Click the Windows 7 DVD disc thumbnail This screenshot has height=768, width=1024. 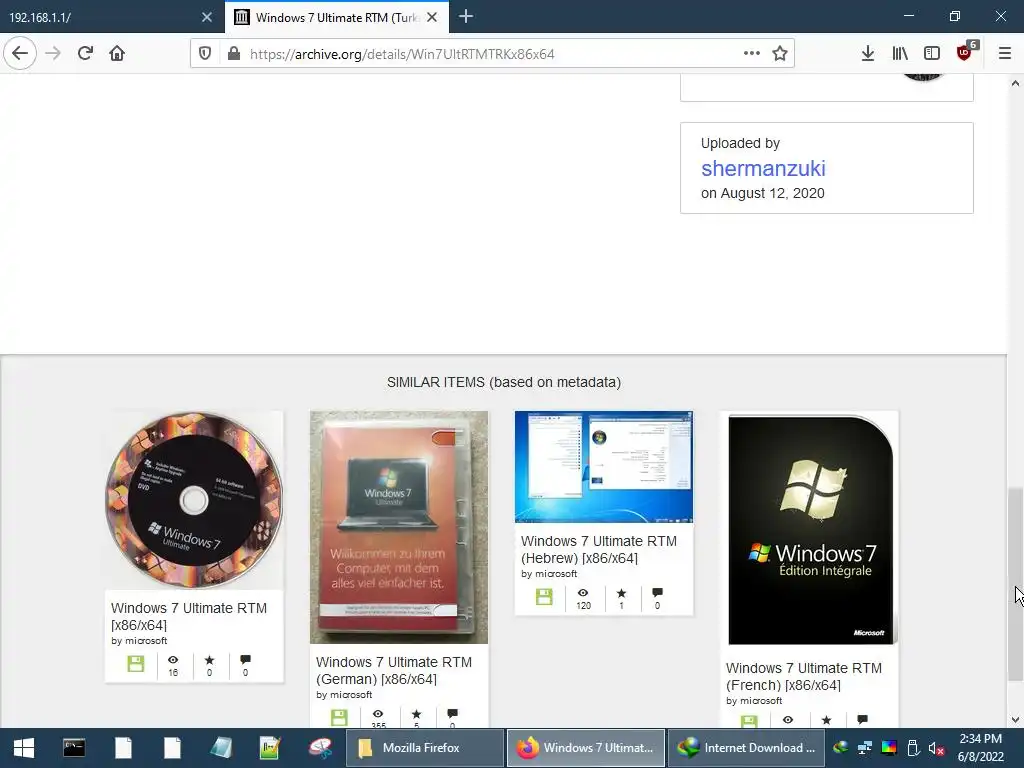(x=194, y=500)
